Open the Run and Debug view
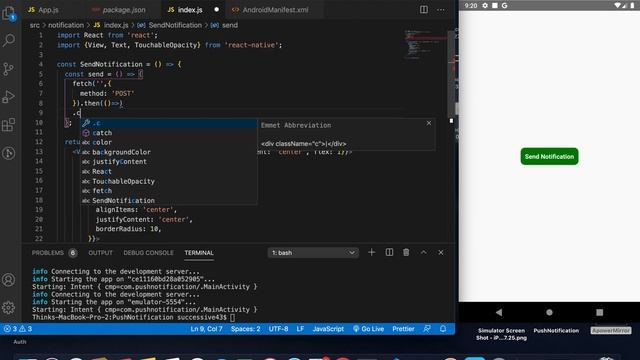This screenshot has width=640, height=360. [x=9, y=97]
